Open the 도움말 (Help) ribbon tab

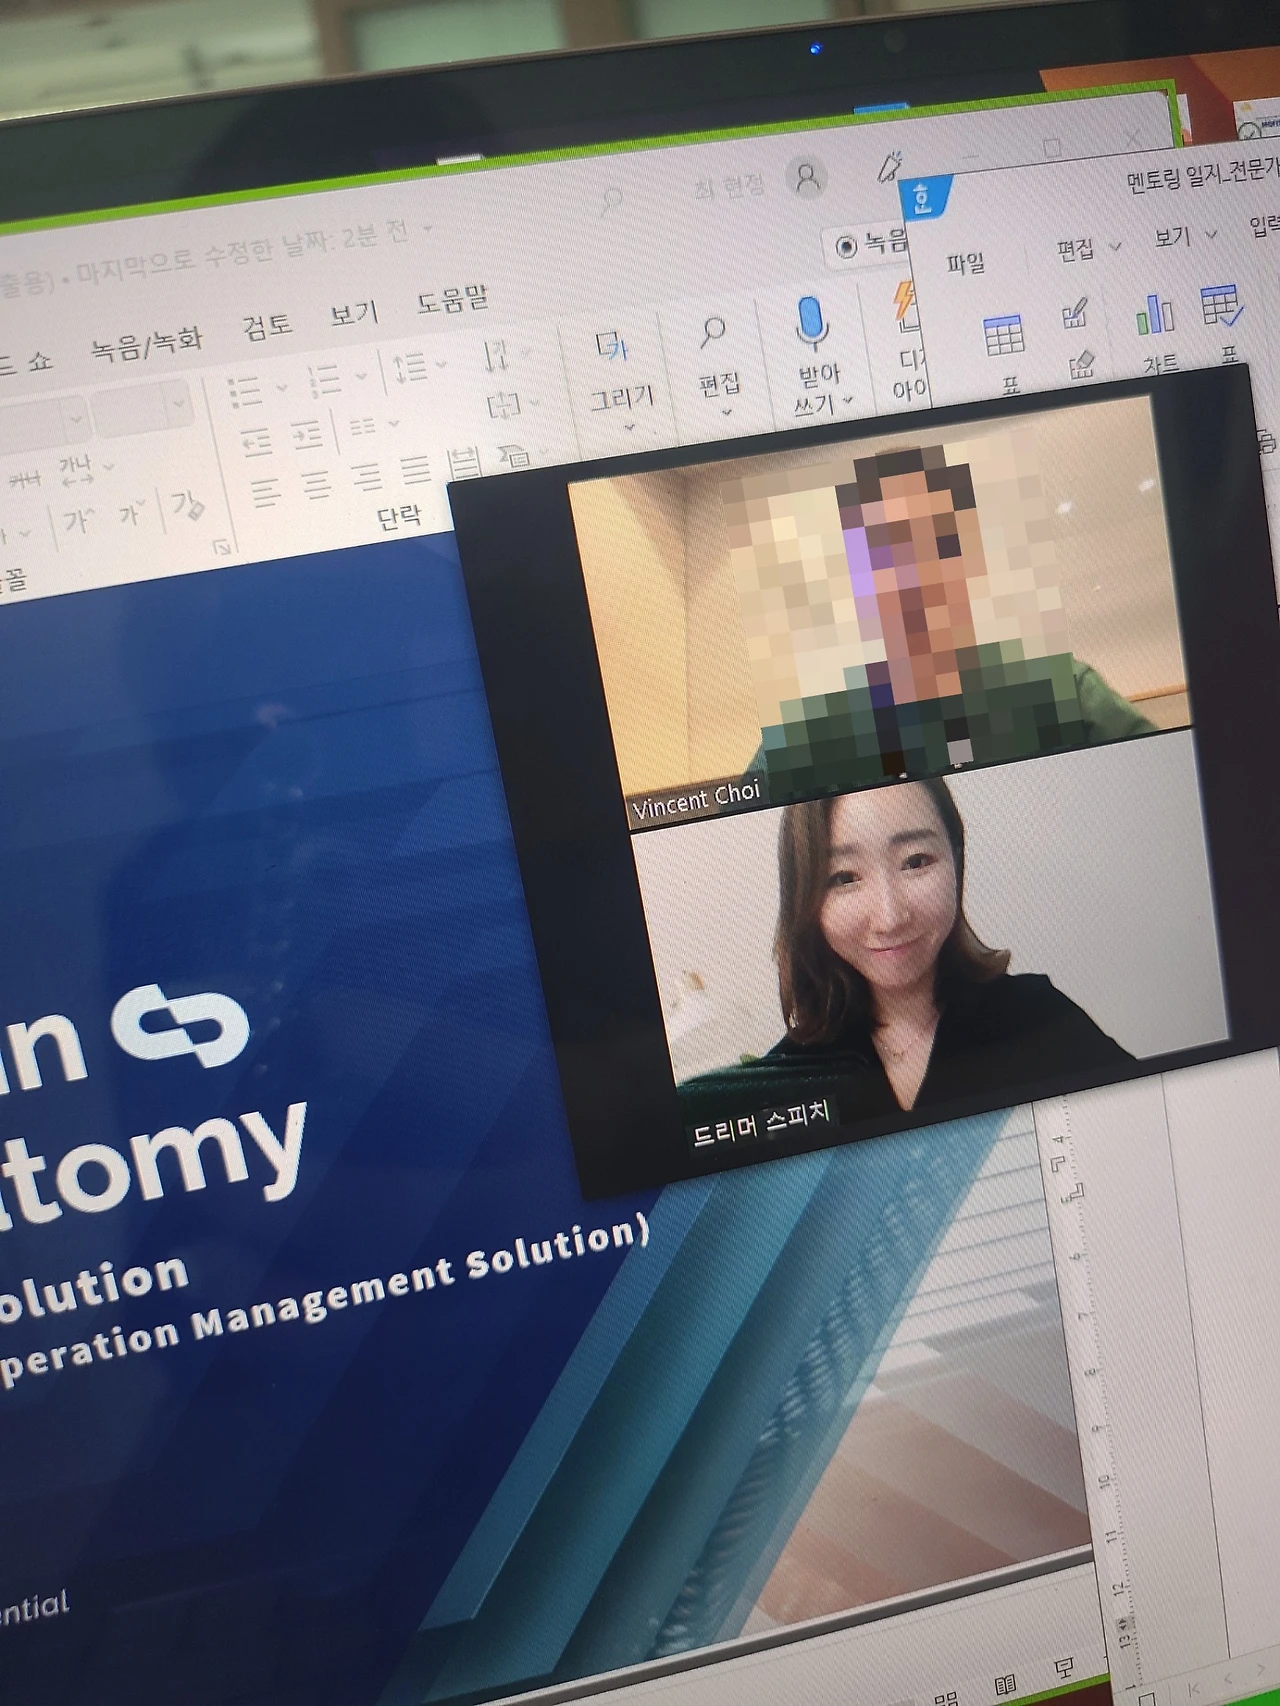click(452, 300)
